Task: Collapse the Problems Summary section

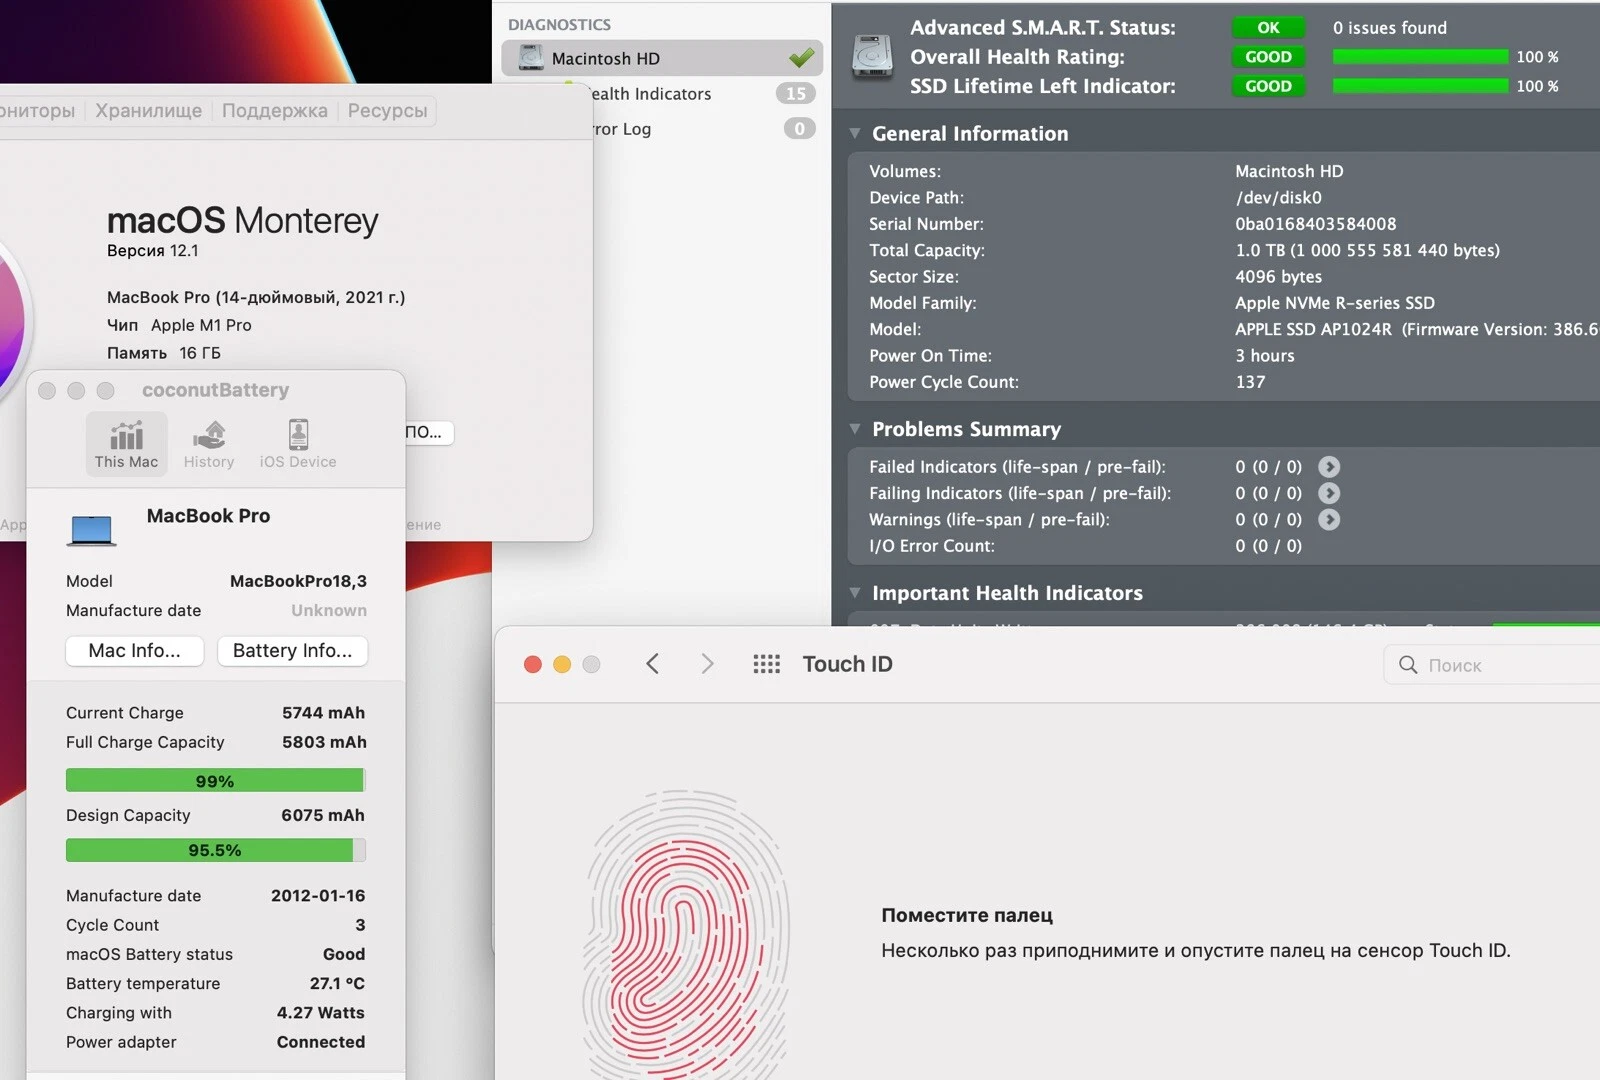Action: coord(855,429)
